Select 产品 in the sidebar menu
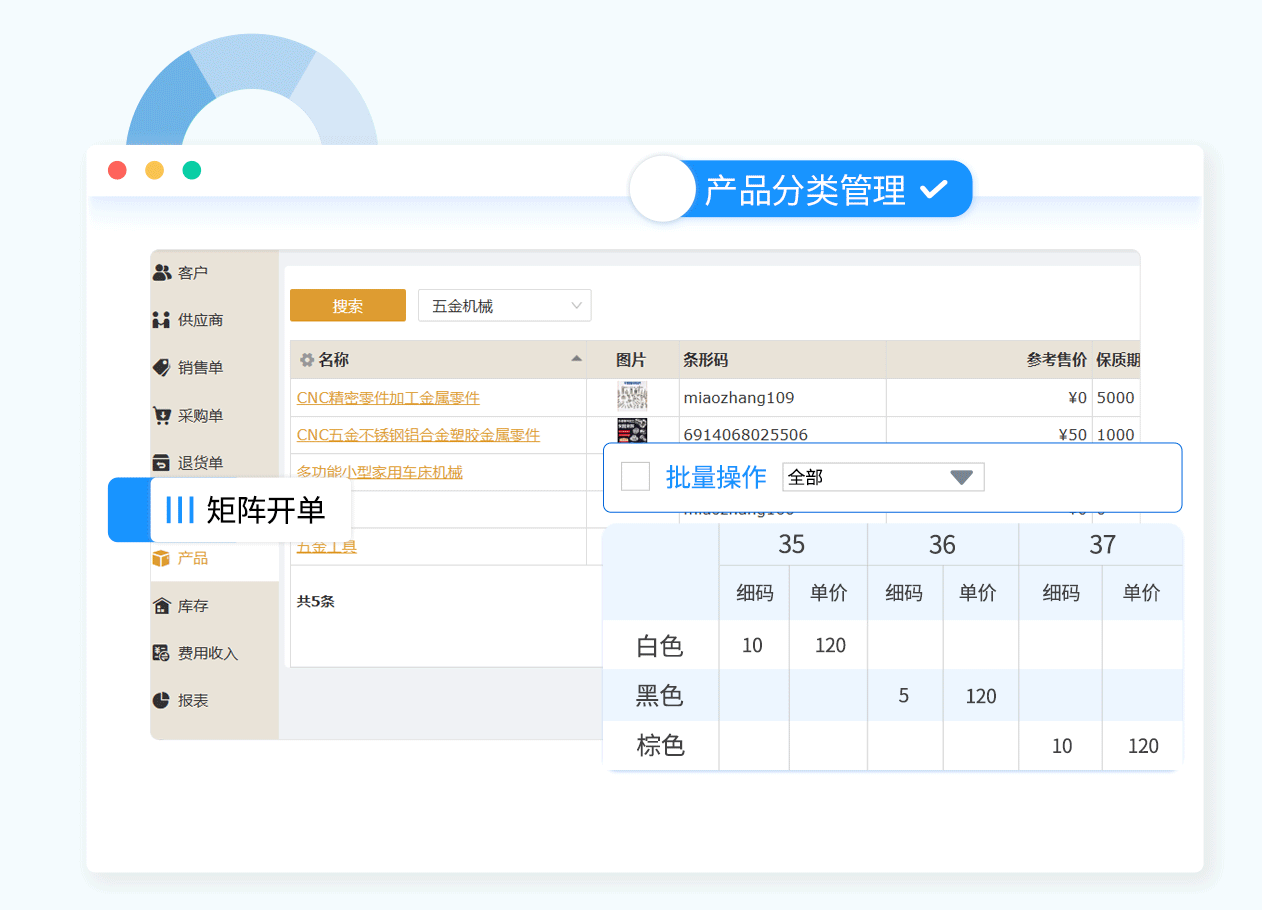The width and height of the screenshot is (1262, 910). [192, 558]
